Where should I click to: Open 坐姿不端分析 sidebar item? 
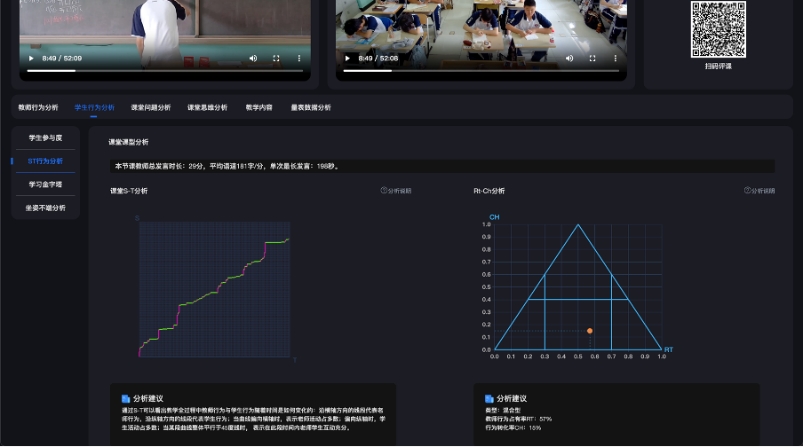click(45, 208)
